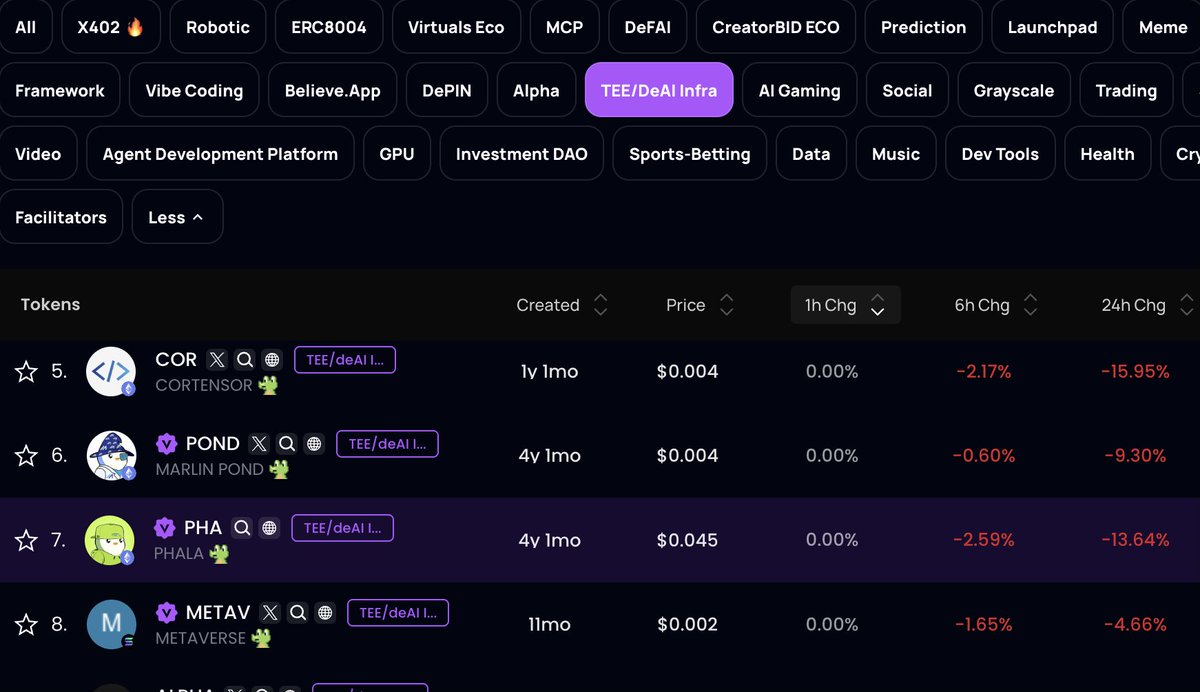Open METAV's X (Twitter) icon
This screenshot has height=692, width=1200.
(270, 613)
